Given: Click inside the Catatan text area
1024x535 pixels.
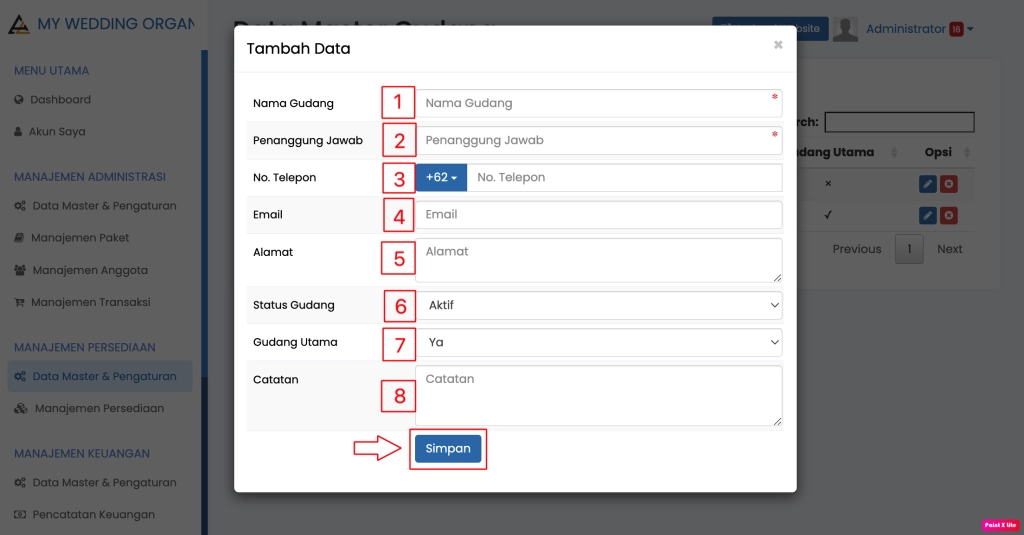Looking at the screenshot, I should click(598, 395).
